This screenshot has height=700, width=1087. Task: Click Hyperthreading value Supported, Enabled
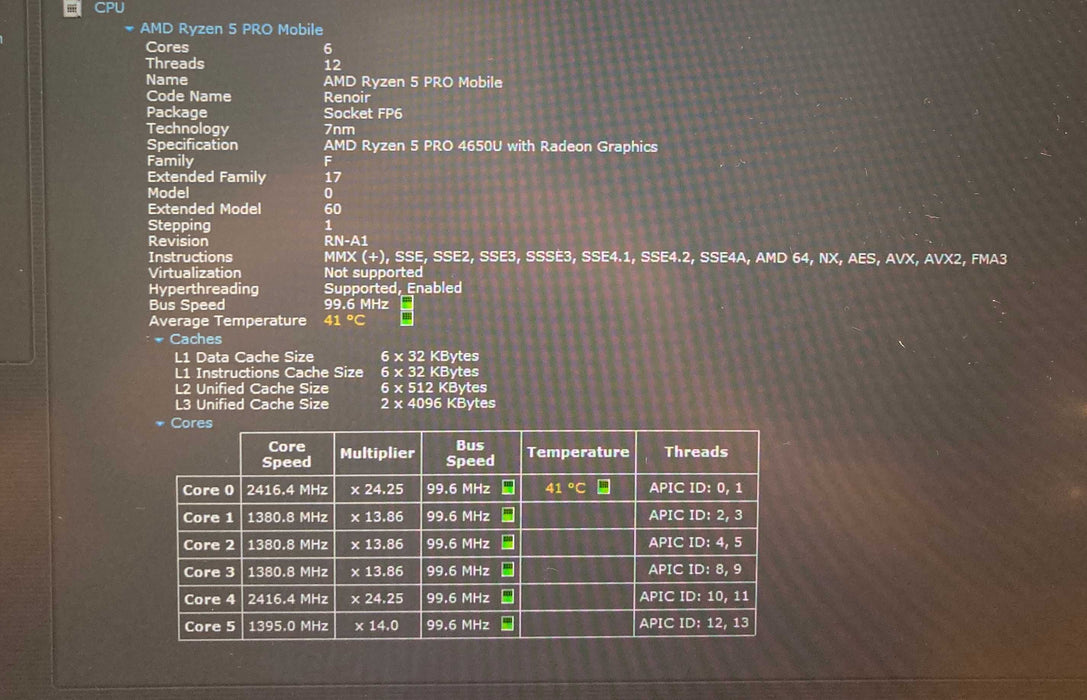coord(392,288)
